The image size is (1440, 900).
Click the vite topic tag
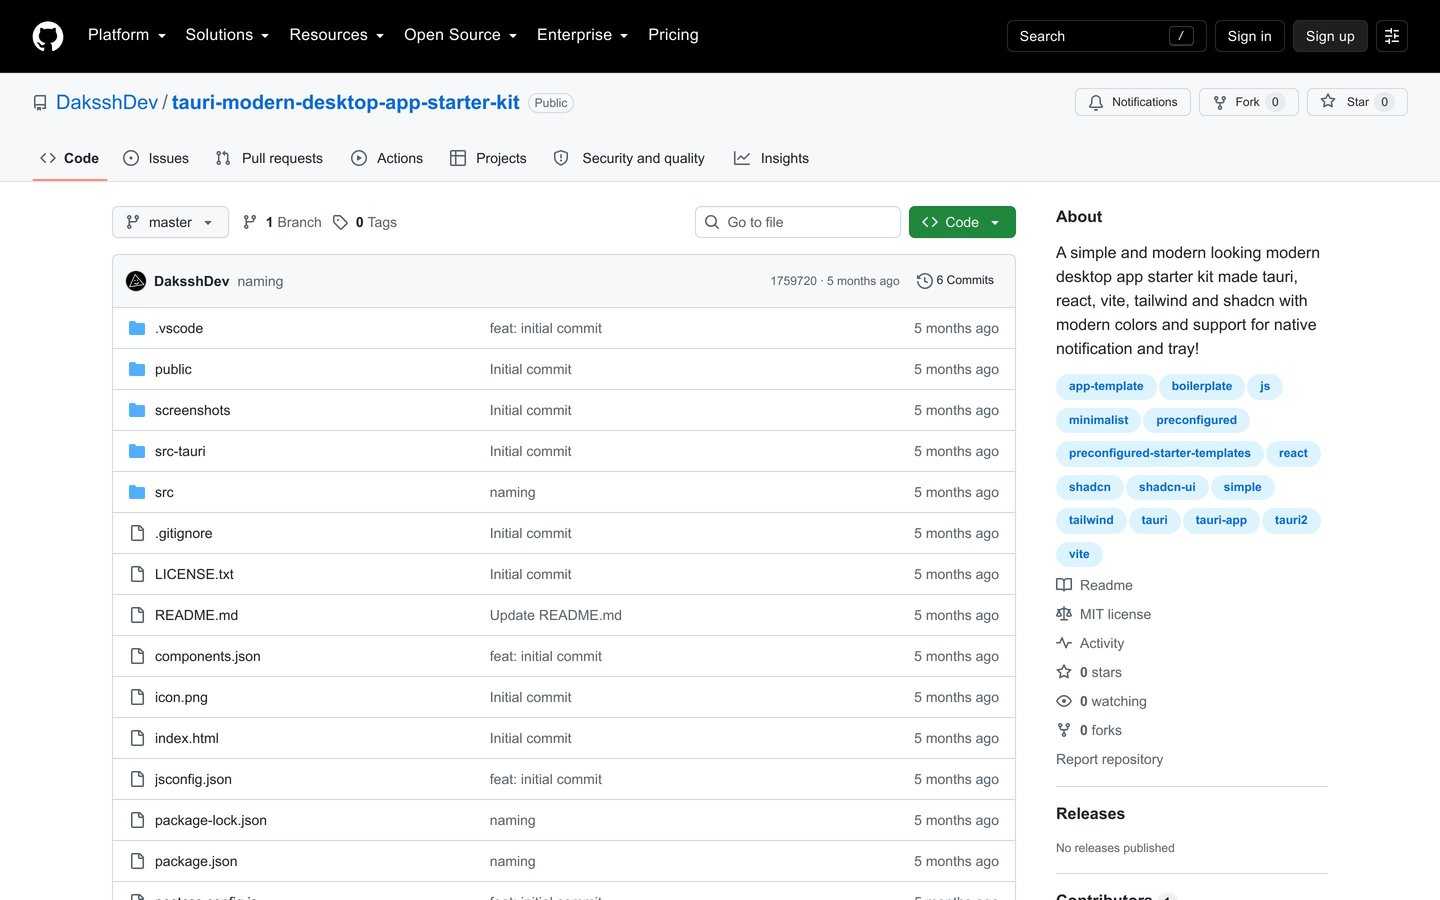coord(1079,554)
